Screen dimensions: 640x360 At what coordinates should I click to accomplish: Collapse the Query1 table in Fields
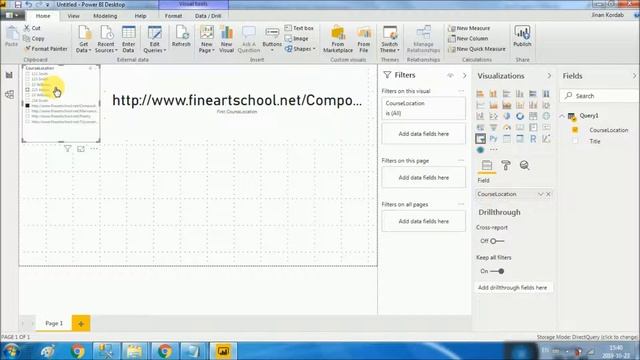[562, 116]
